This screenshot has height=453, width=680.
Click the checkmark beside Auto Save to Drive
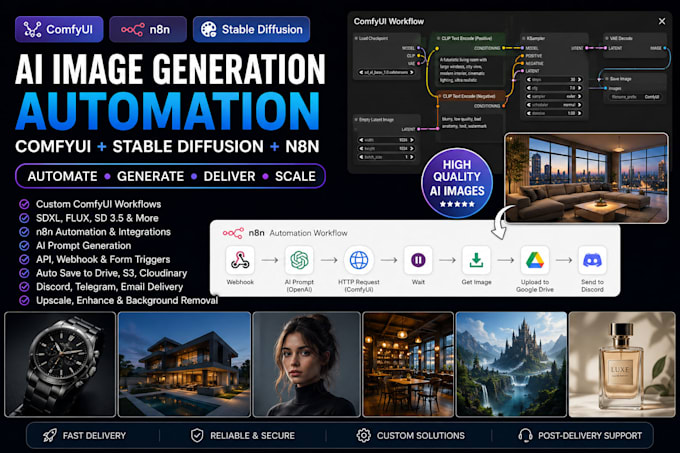tap(24, 273)
